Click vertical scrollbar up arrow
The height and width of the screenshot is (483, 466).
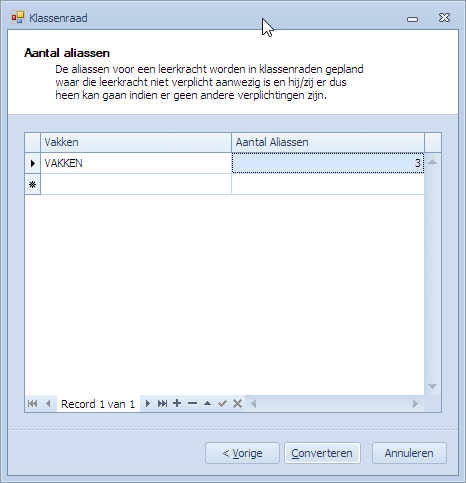click(x=432, y=162)
